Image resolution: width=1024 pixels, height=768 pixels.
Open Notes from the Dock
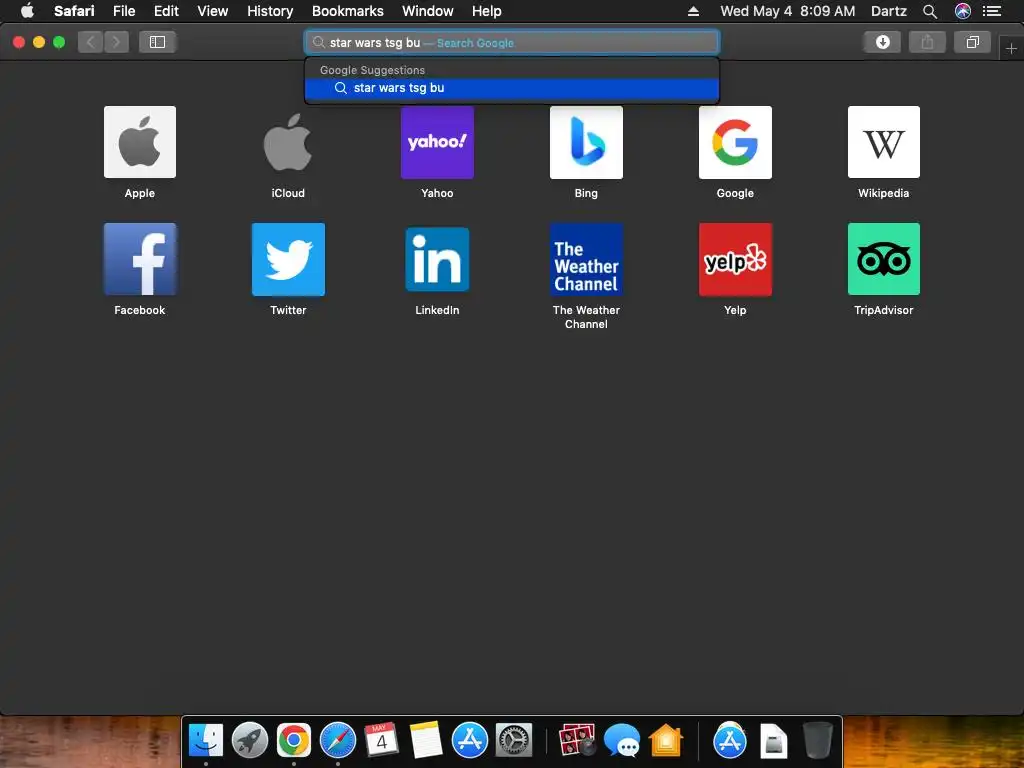426,741
